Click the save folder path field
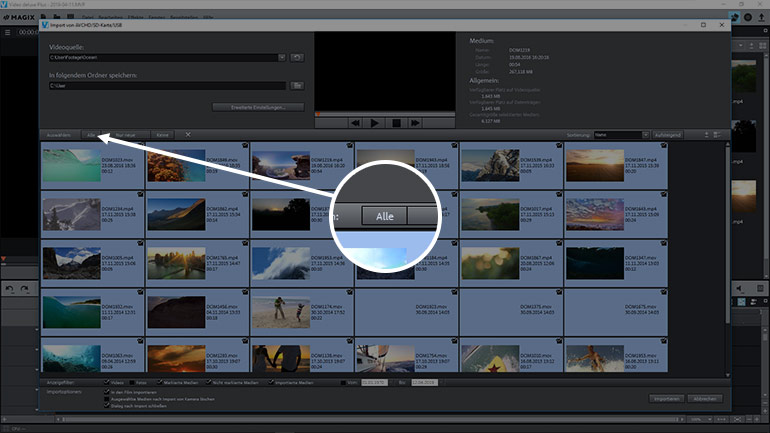This screenshot has width=770, height=433. 167,85
